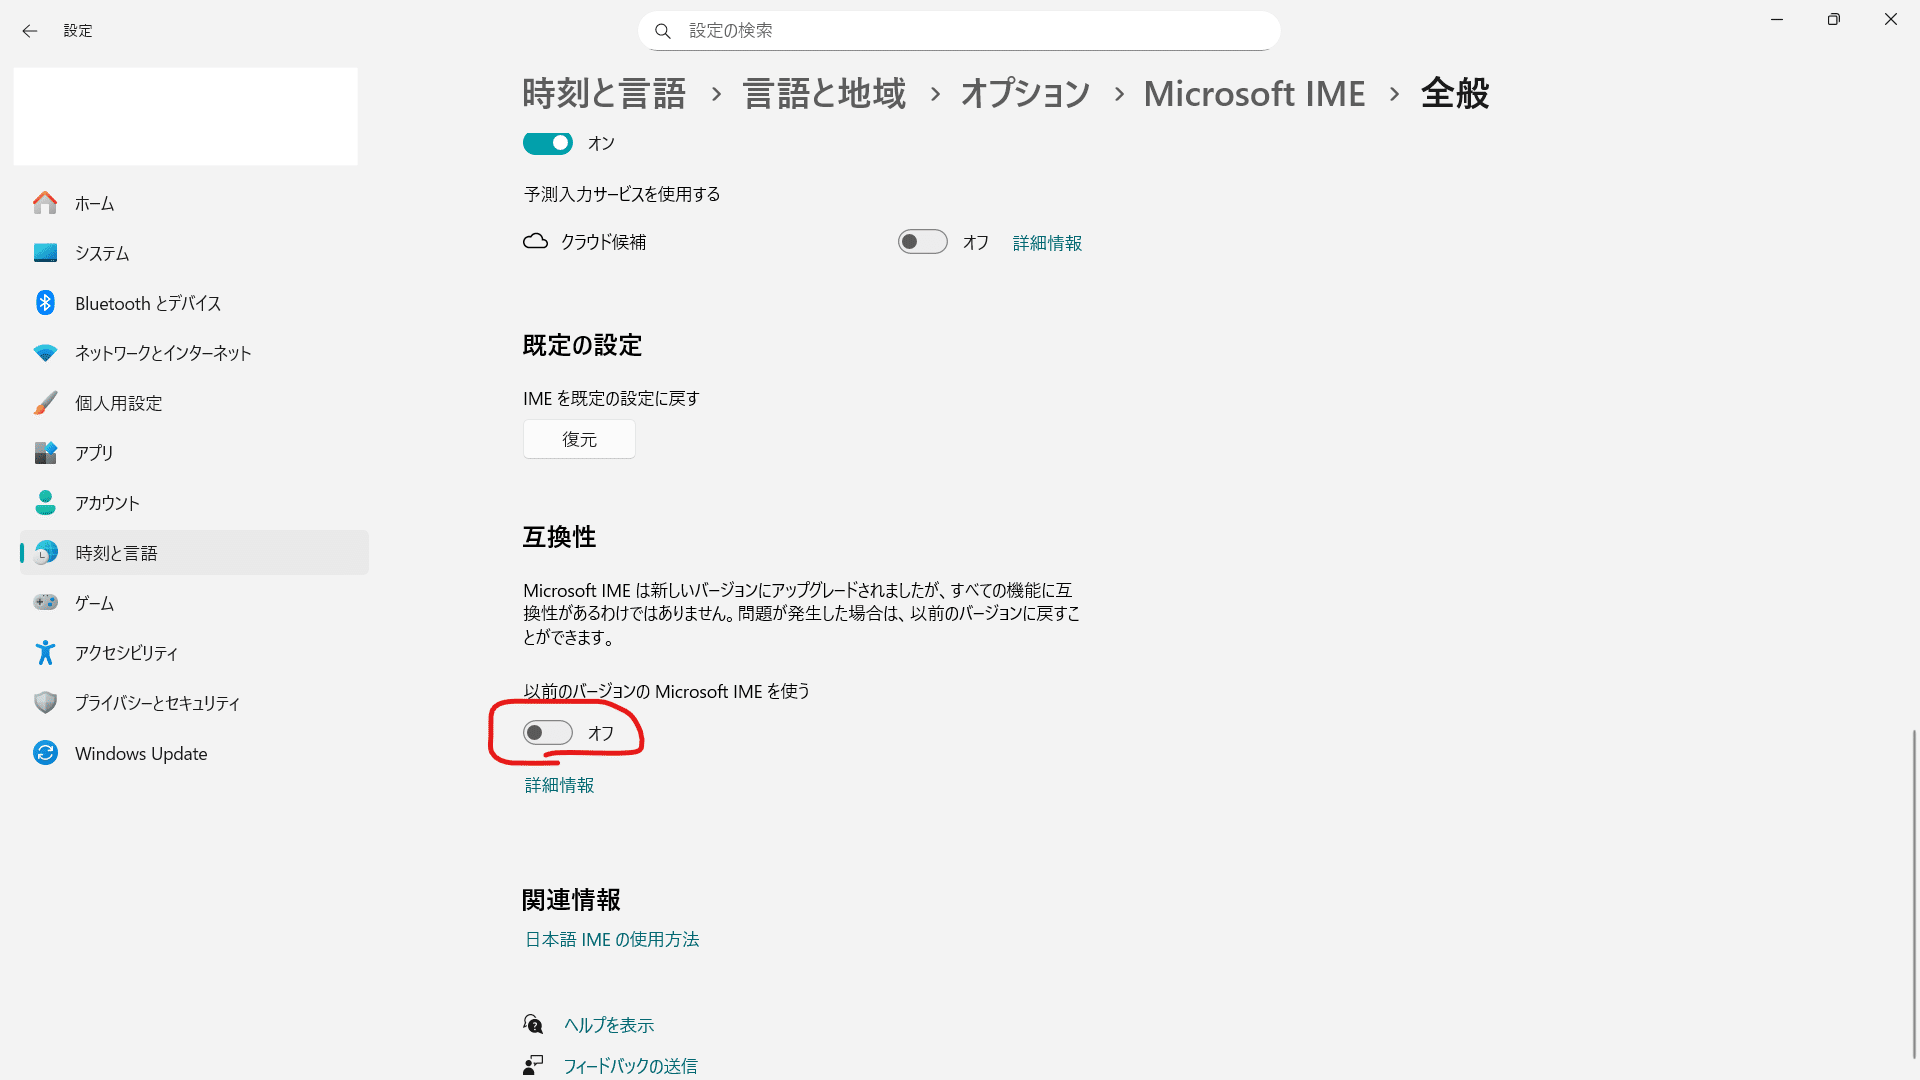This screenshot has width=1920, height=1080.
Task: Open System settings in the sidebar
Action: (x=100, y=253)
